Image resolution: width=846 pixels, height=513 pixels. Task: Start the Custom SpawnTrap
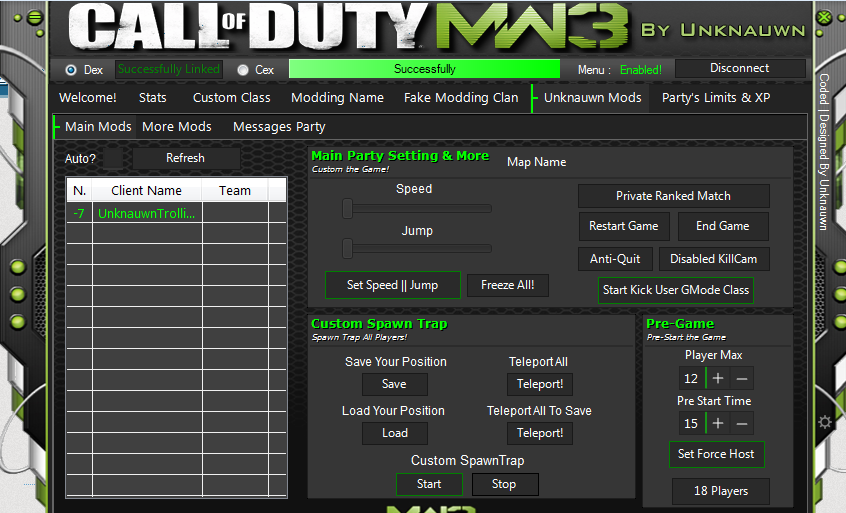click(x=429, y=484)
